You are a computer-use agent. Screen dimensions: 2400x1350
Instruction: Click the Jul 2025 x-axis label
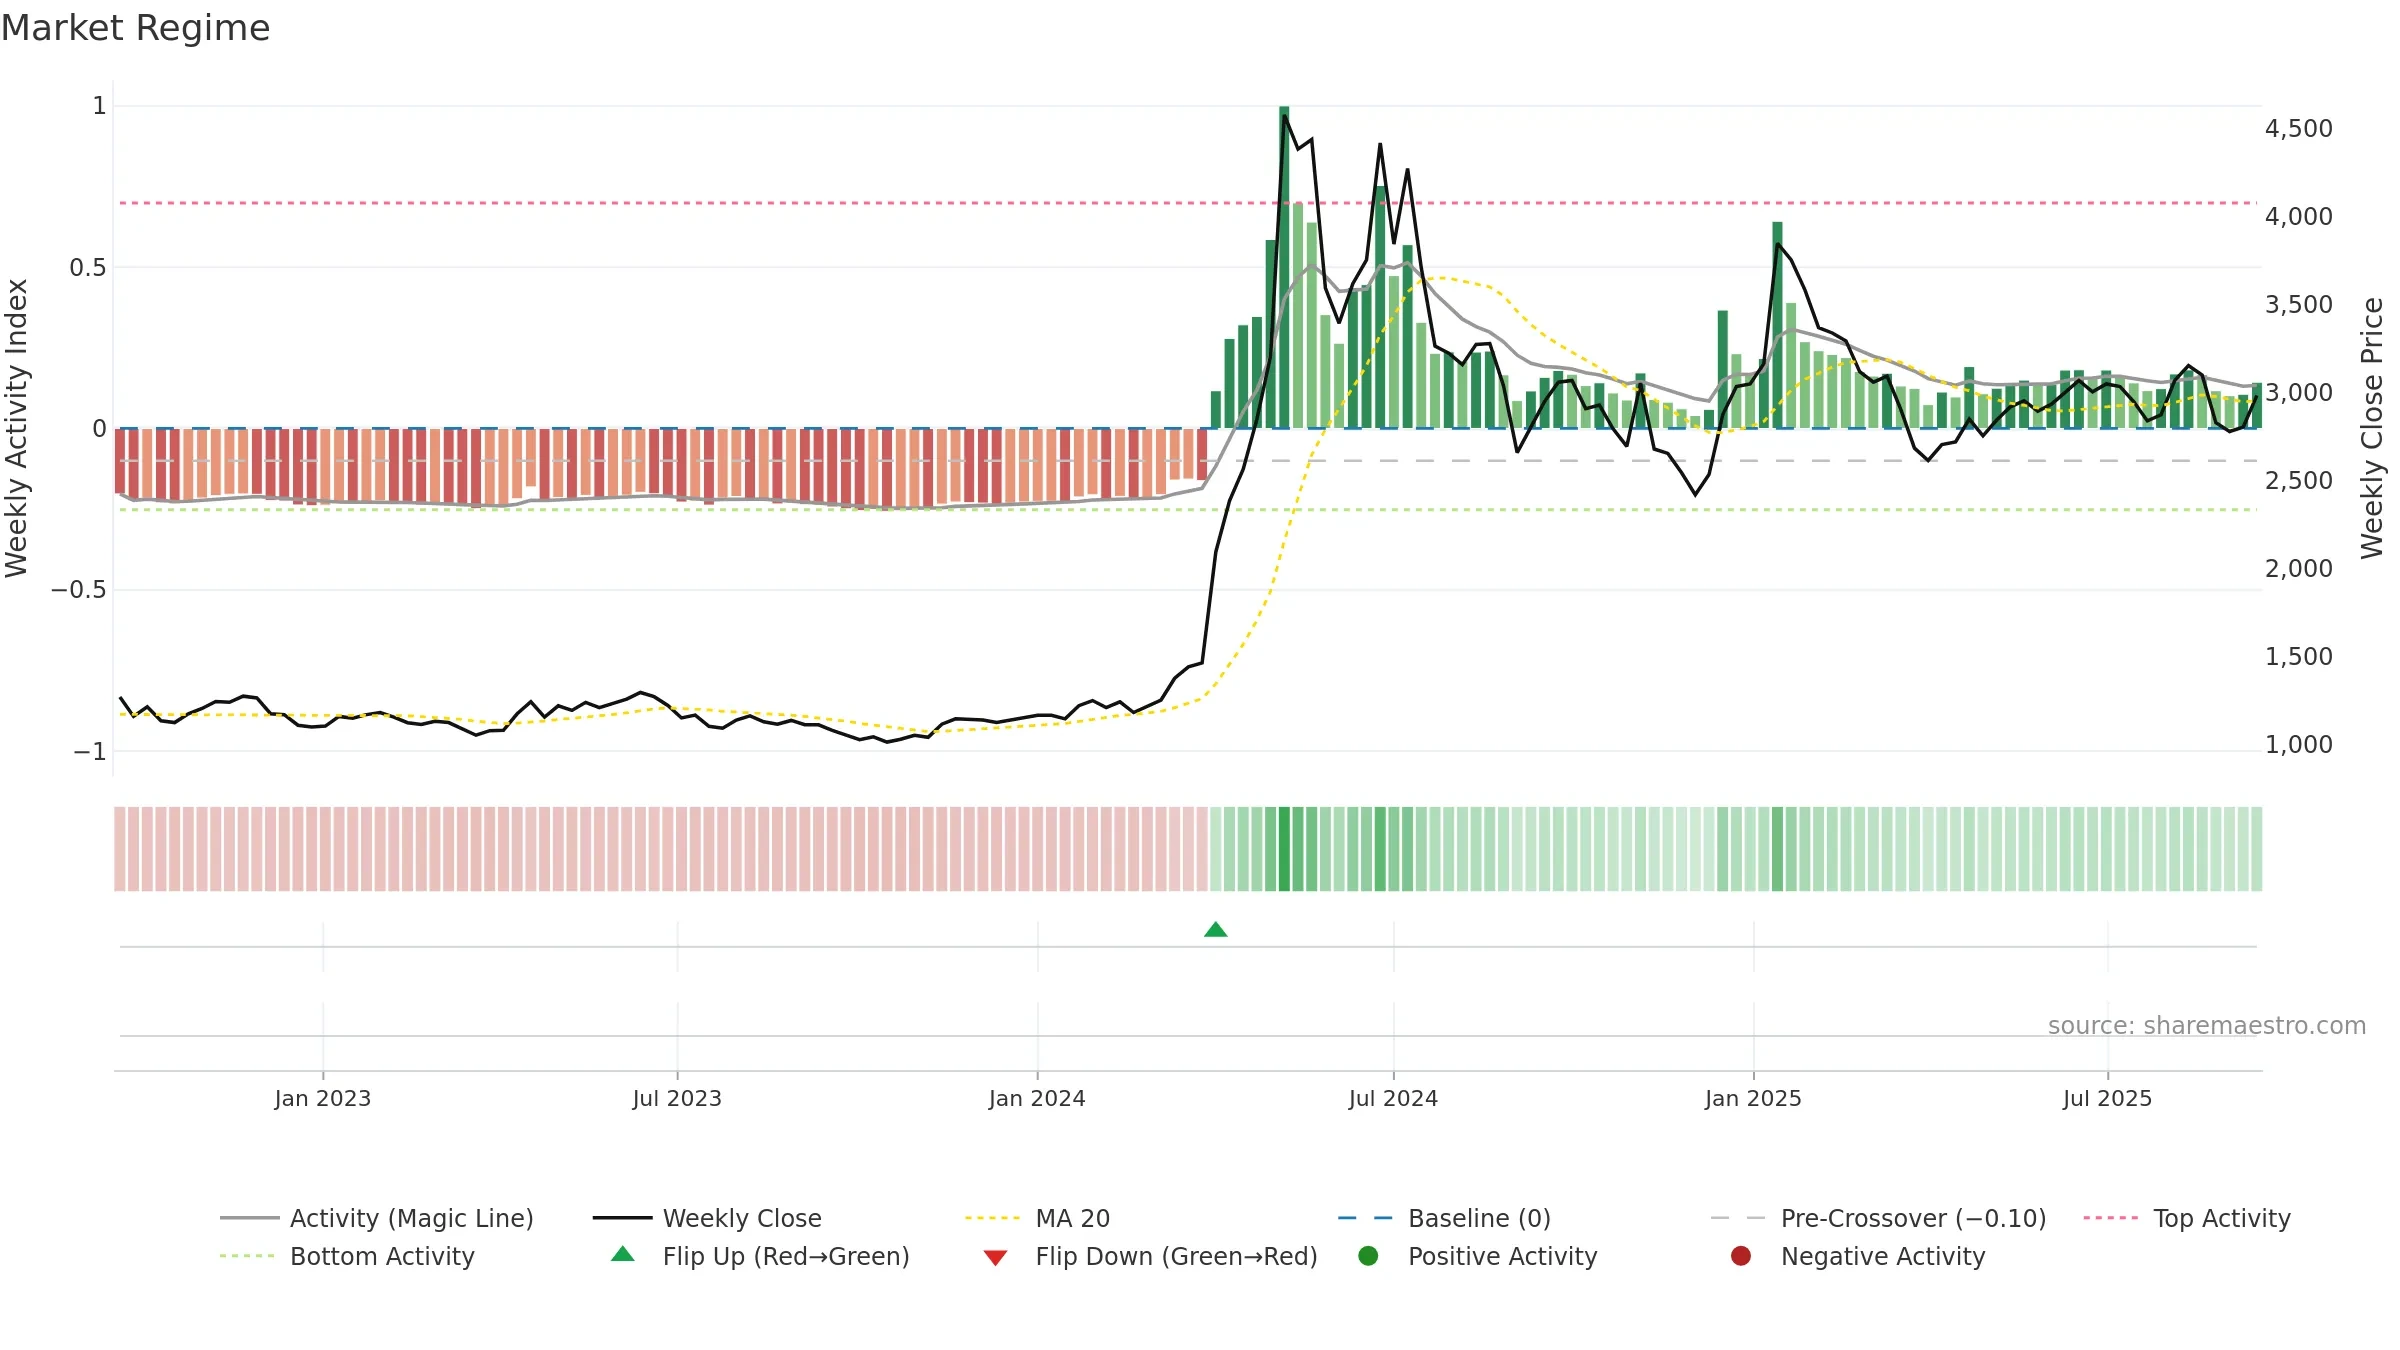(2107, 1099)
